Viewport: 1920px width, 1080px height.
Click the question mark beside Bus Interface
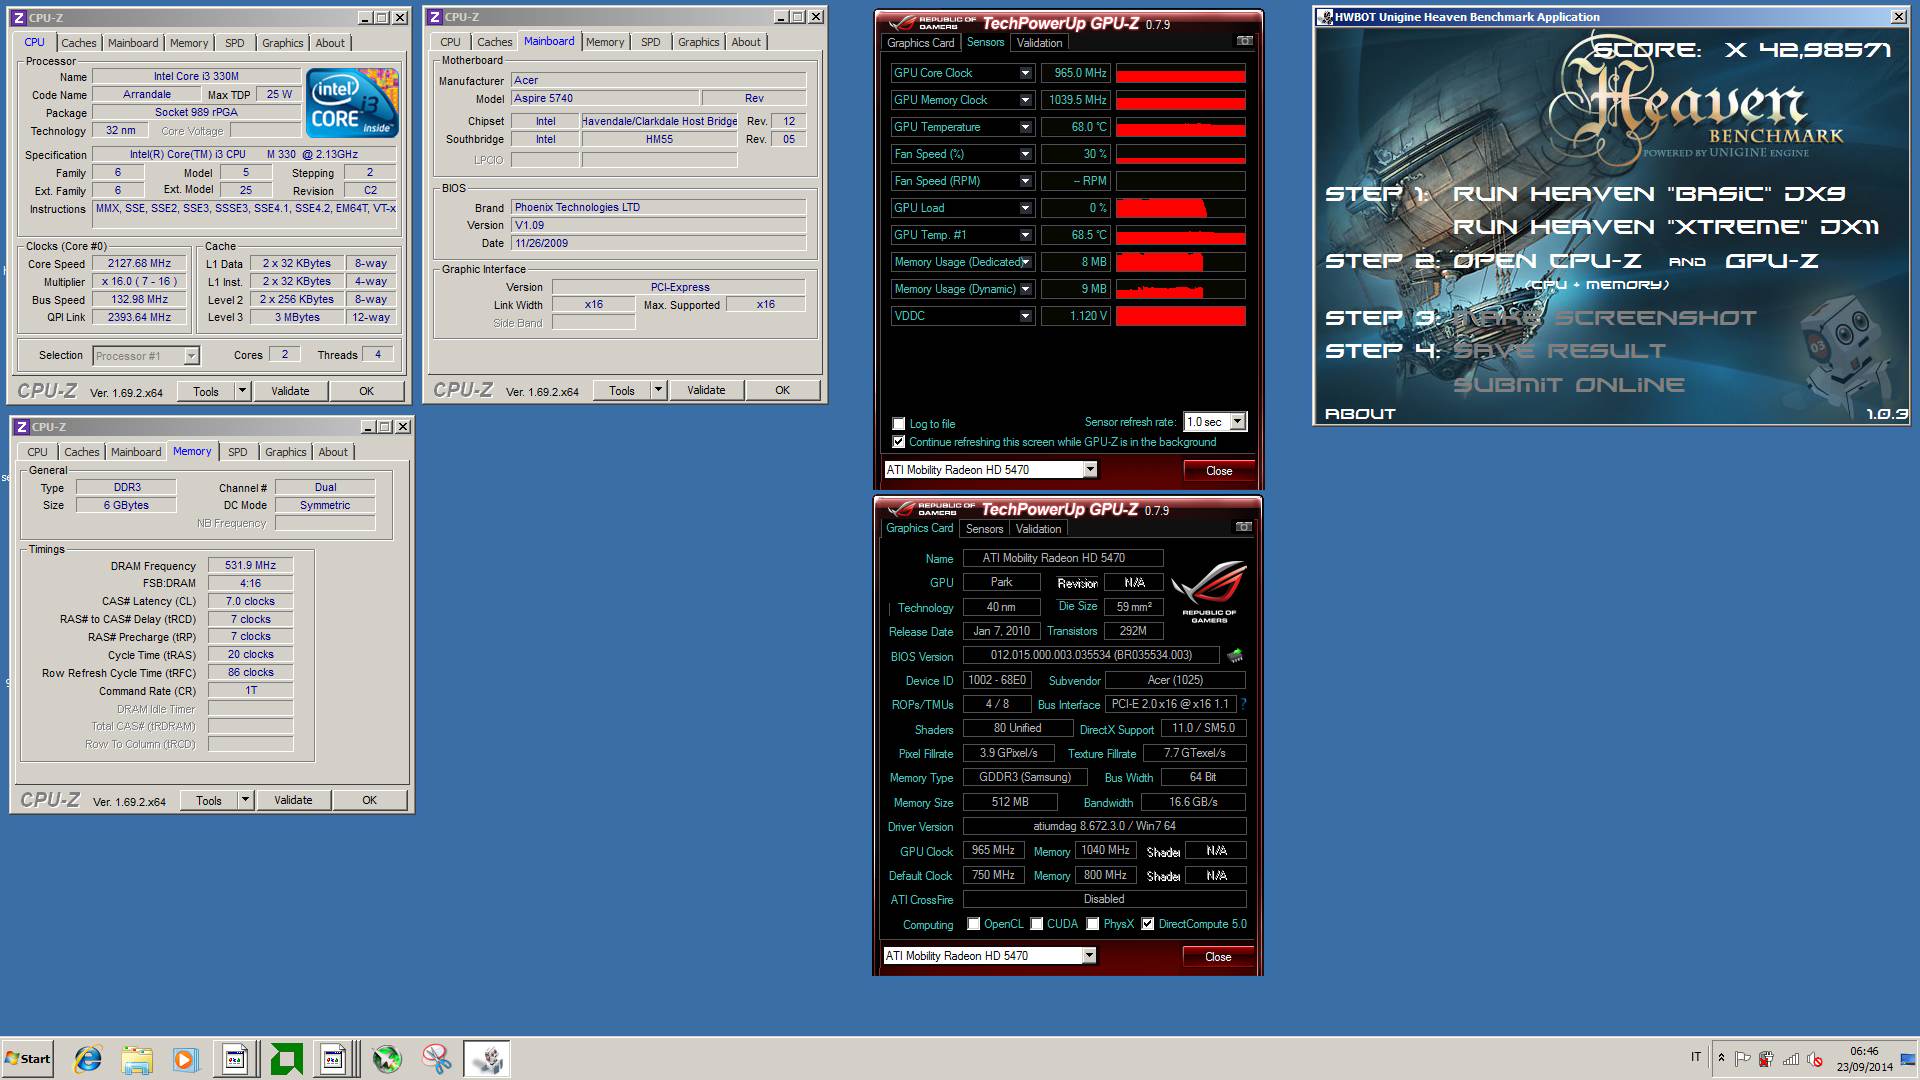(1243, 704)
